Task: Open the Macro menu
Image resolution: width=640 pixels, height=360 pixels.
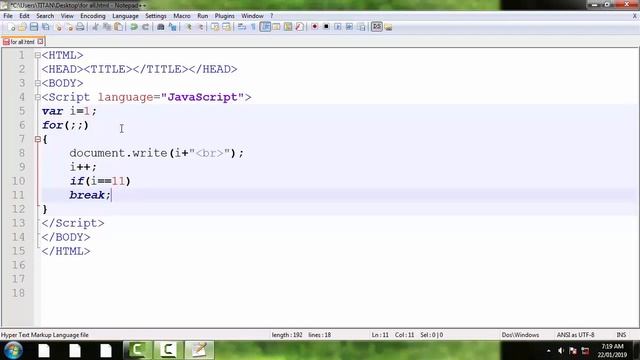Action: coord(182,16)
